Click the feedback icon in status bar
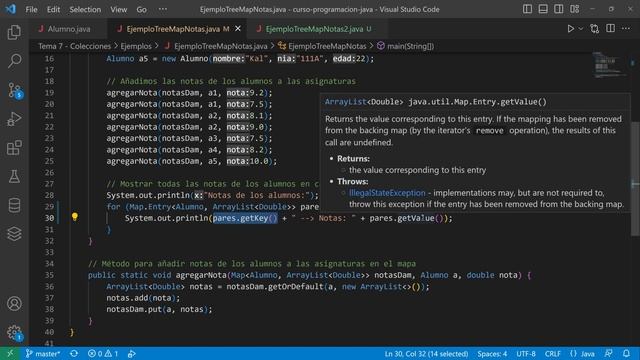 coord(609,353)
